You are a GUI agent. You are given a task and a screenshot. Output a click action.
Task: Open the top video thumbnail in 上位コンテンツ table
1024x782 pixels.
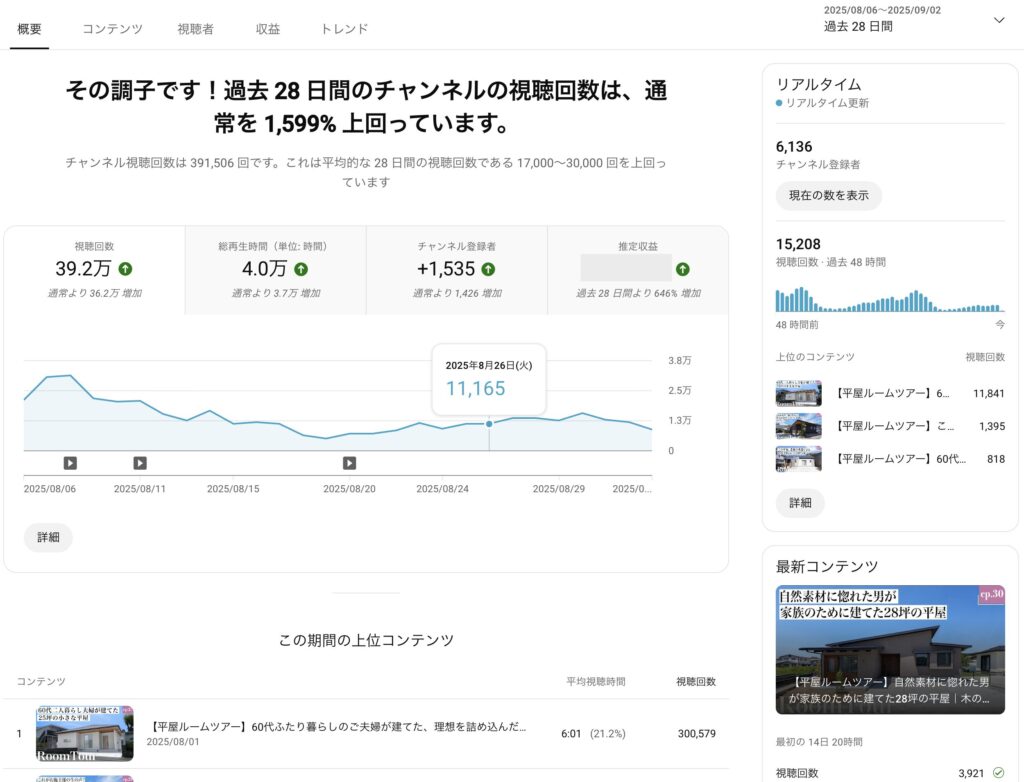pyautogui.click(x=84, y=734)
